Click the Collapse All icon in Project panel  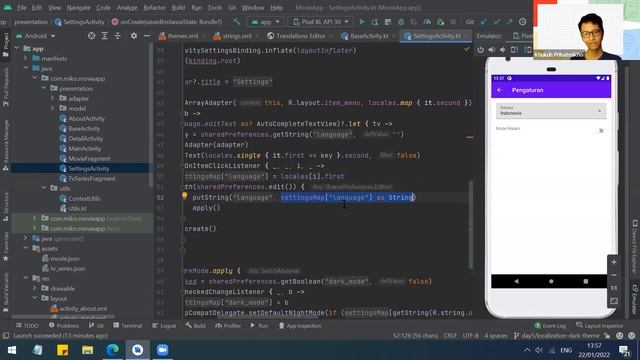[118, 36]
